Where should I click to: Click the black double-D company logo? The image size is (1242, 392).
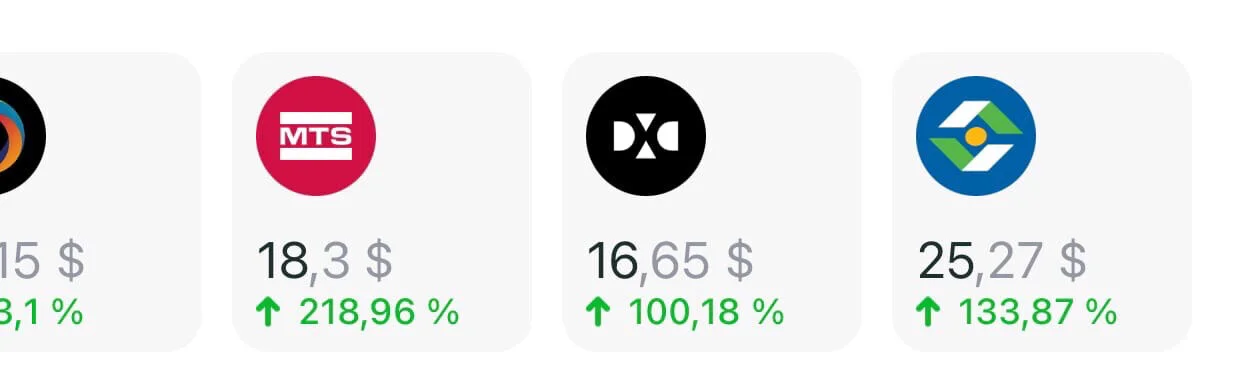point(646,136)
